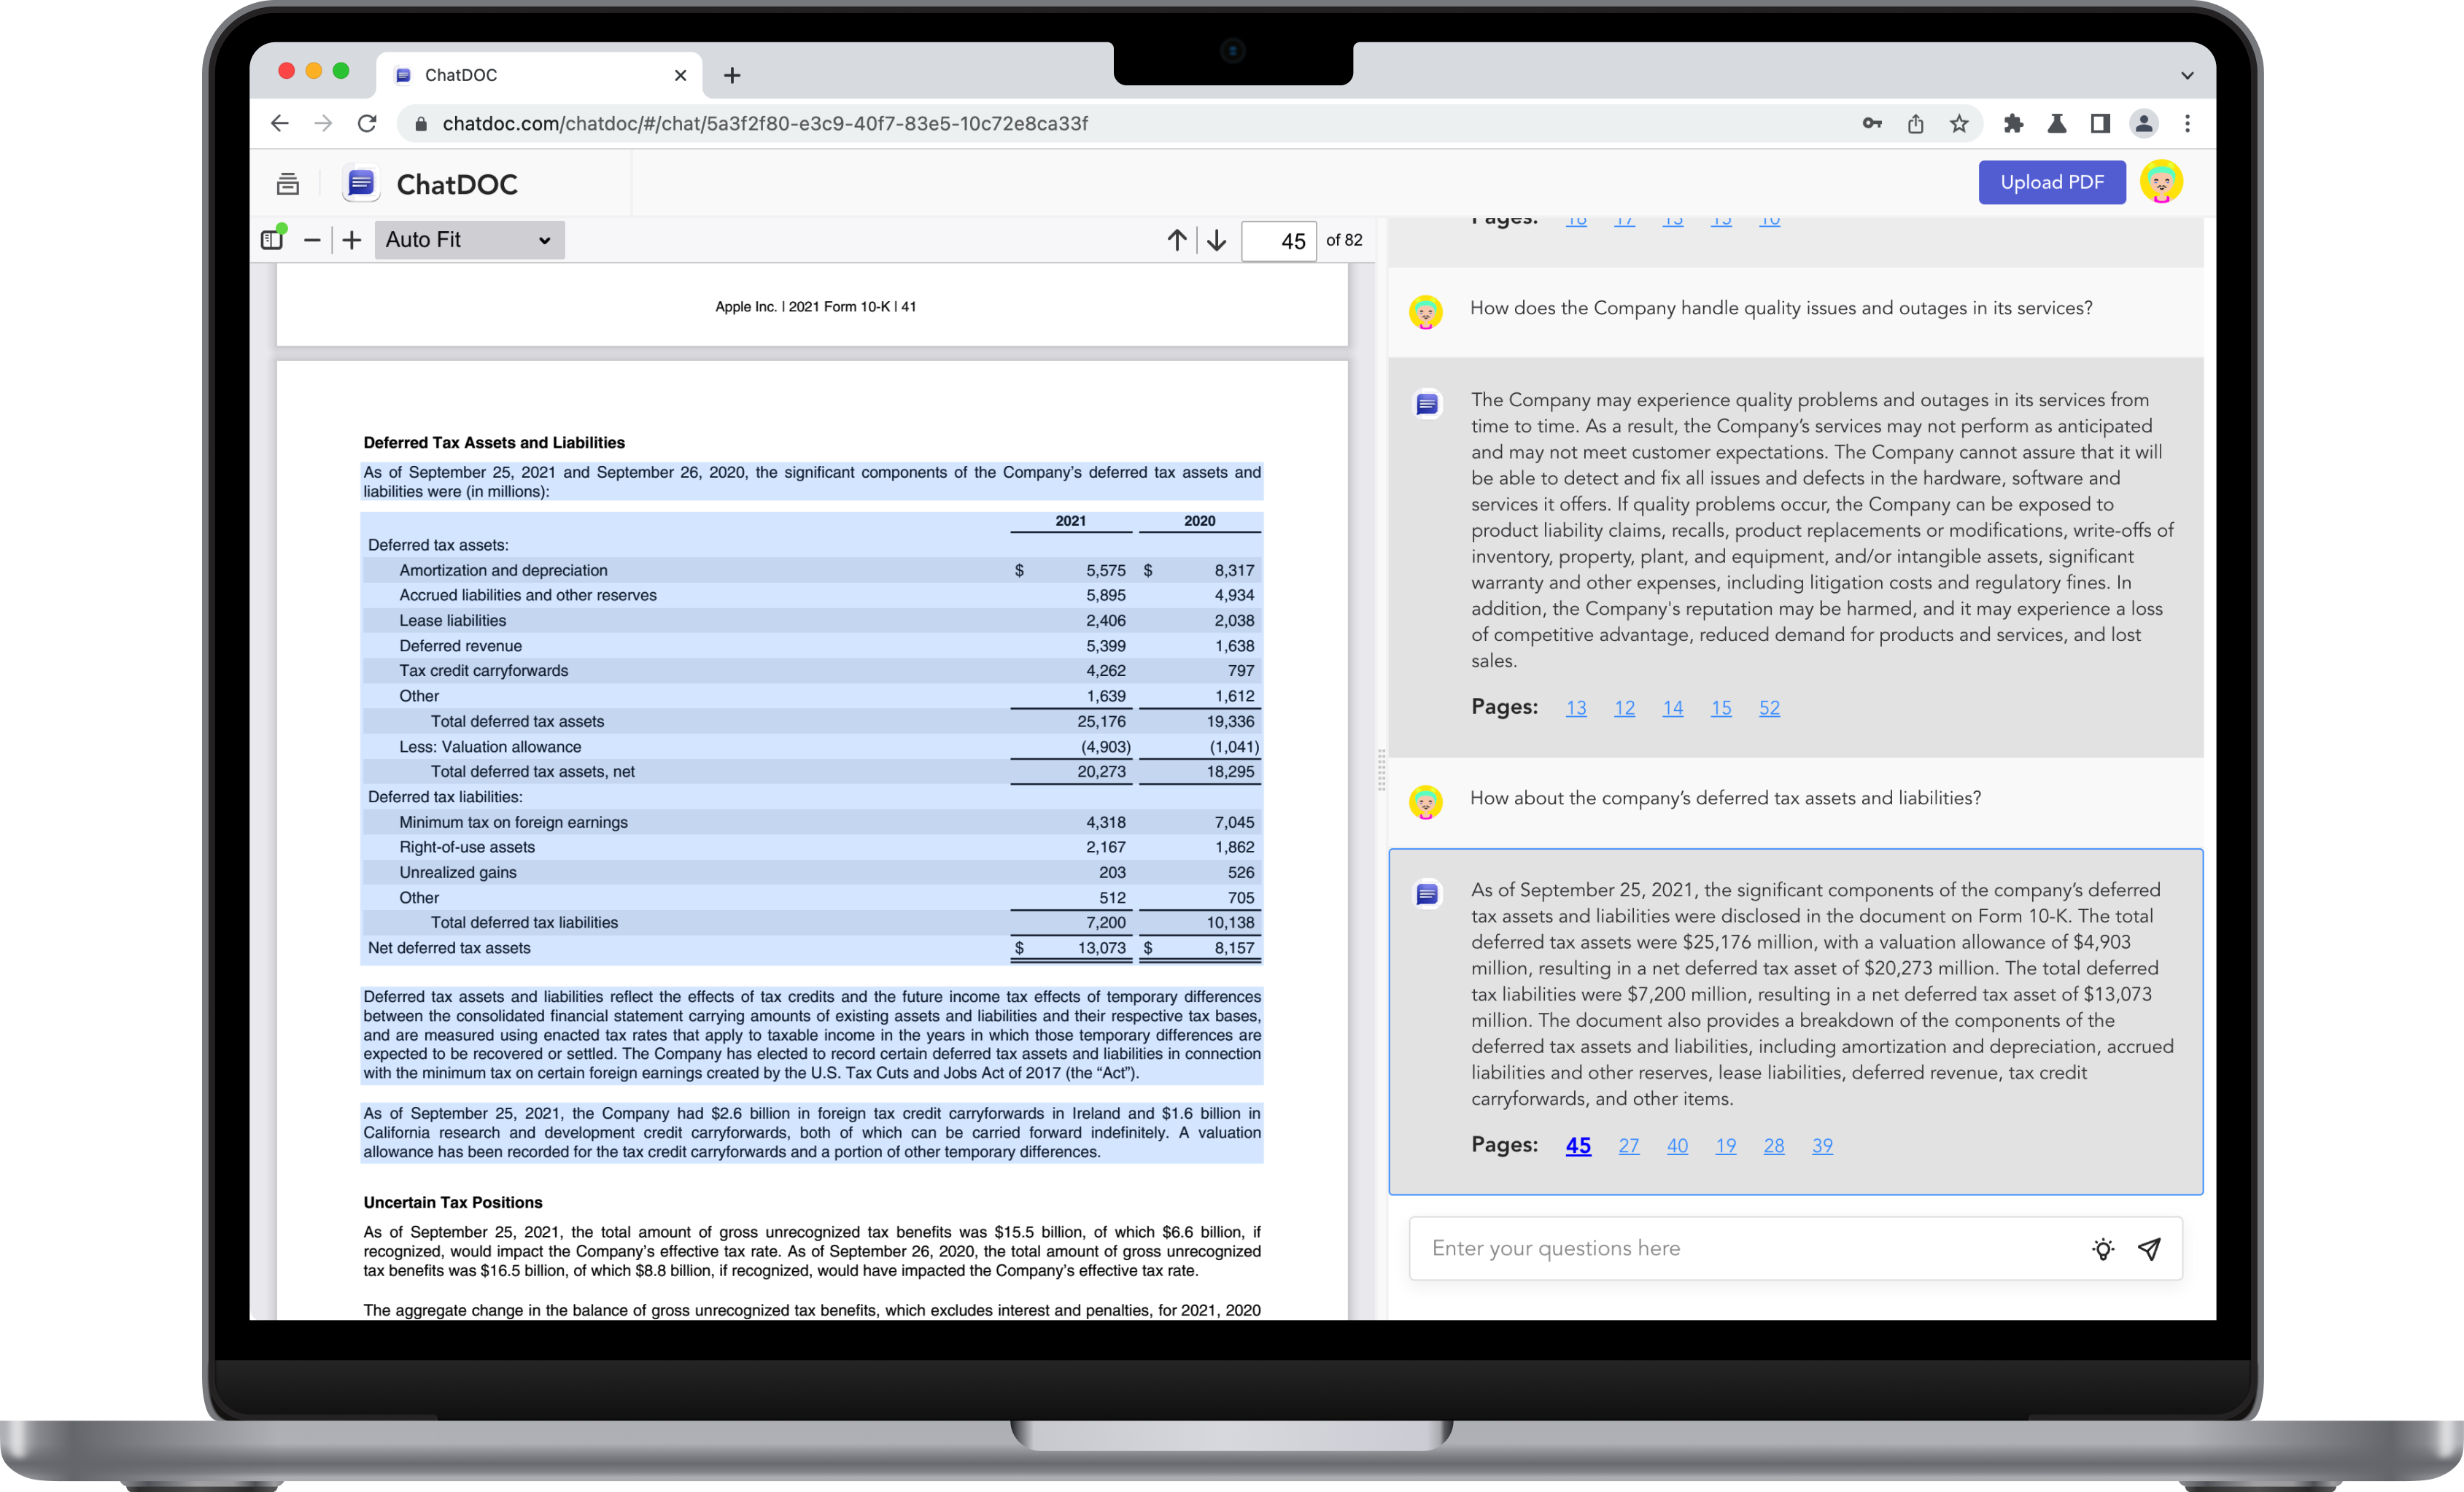This screenshot has height=1492, width=2464.
Task: Go to next PDF page arrow
Action: (1216, 240)
